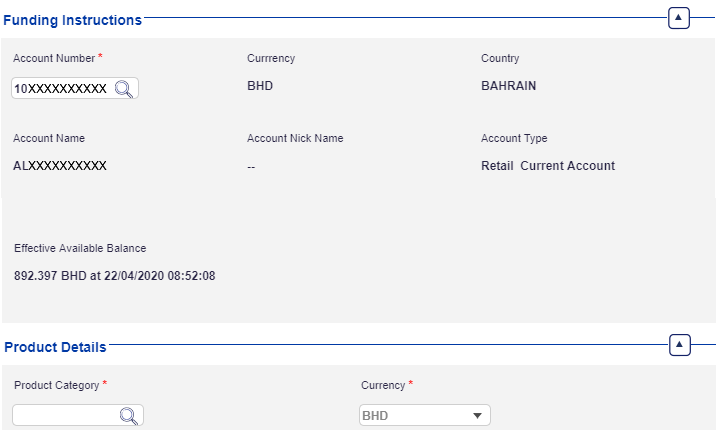Click the Country label
The width and height of the screenshot is (718, 430).
(x=500, y=59)
